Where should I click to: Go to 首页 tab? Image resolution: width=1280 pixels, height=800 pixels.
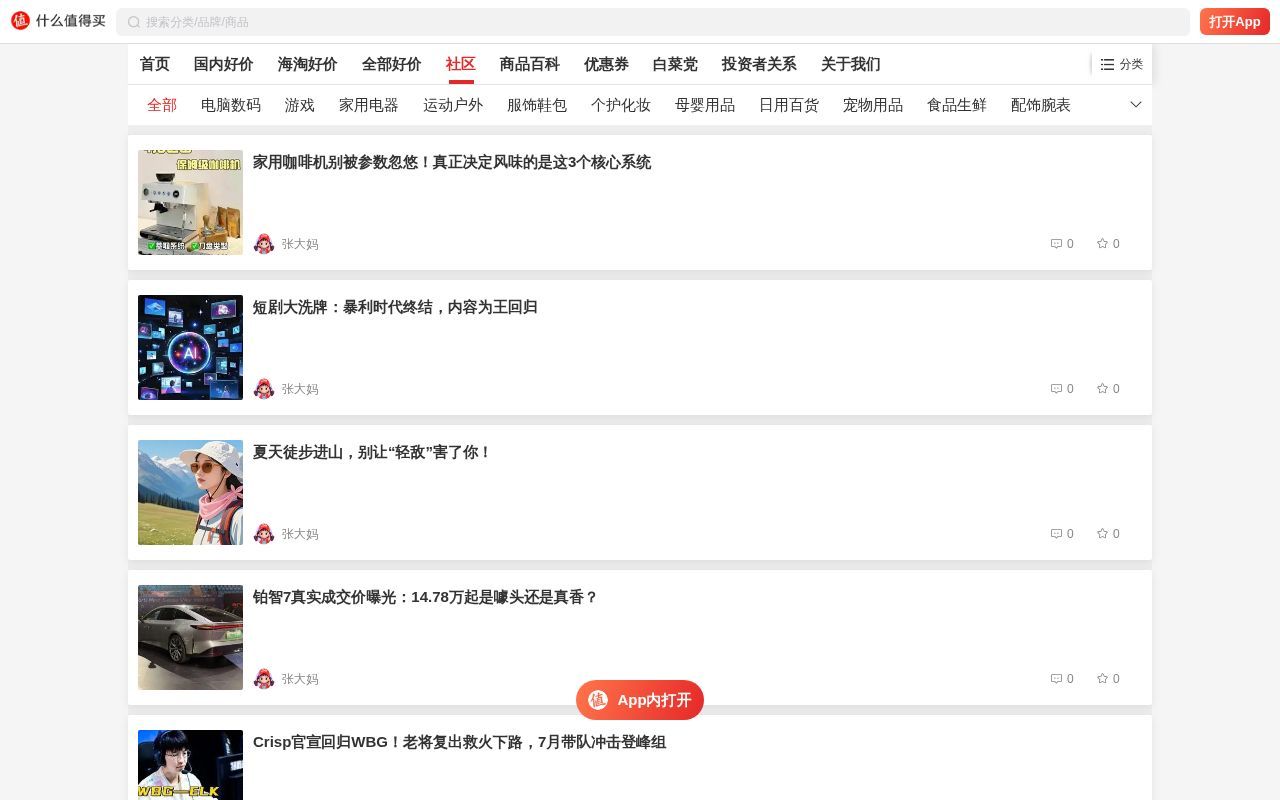(155, 64)
